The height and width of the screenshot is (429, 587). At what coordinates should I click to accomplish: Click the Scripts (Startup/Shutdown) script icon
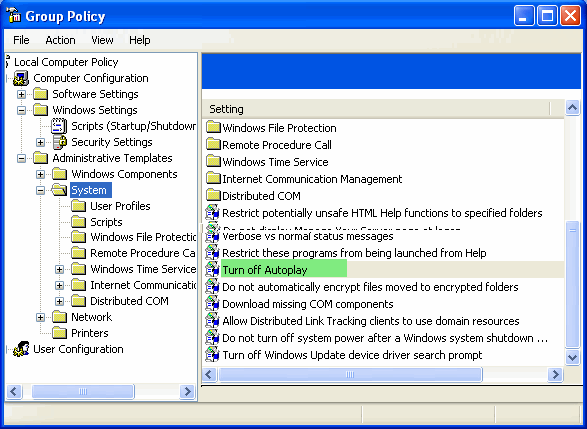pos(59,126)
